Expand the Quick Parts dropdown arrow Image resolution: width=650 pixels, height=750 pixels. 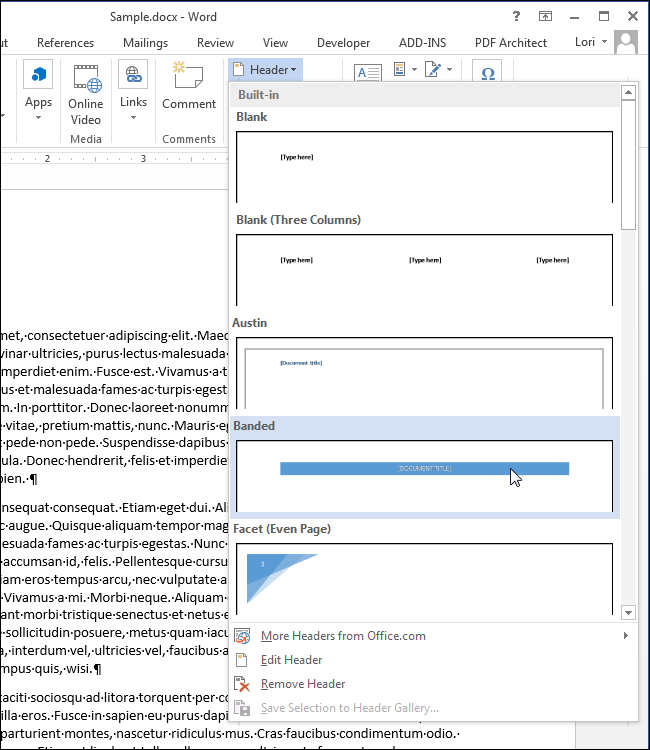click(x=414, y=70)
